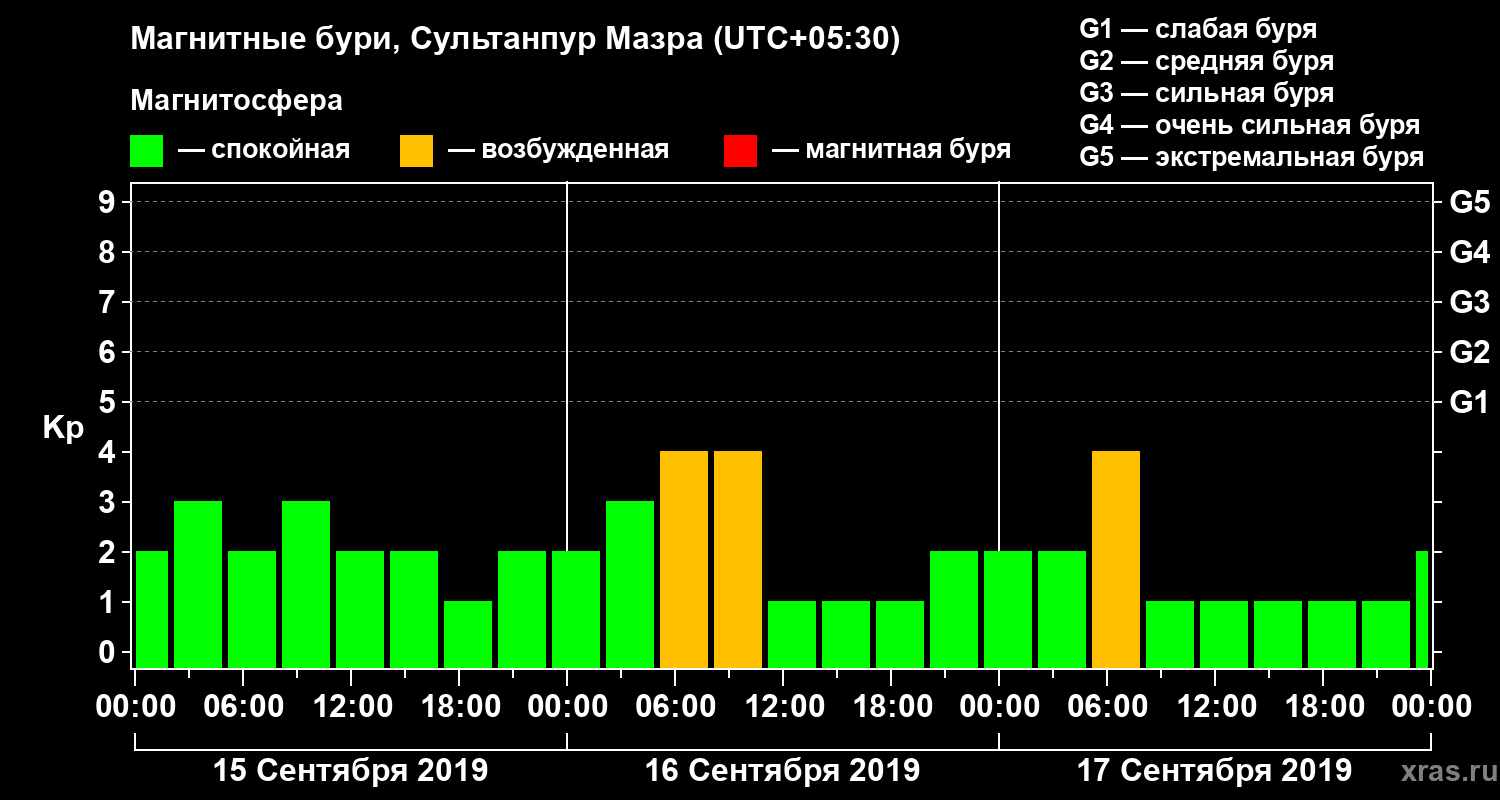The image size is (1500, 800).
Task: Click the '— возбужденная' legend label
Action: (x=559, y=150)
